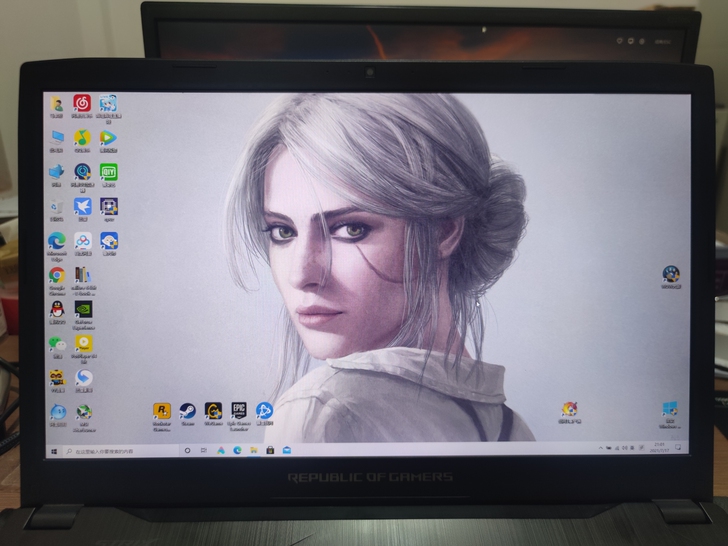Launch Xunlei blue bird shortcut
This screenshot has height=546, width=728.
pos(82,207)
